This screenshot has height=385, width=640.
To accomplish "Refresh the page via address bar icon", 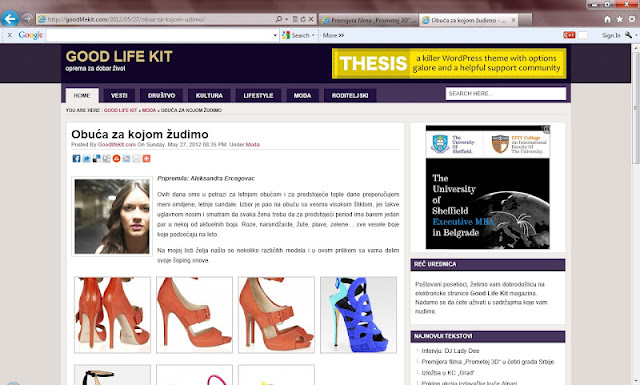I will pos(303,19).
